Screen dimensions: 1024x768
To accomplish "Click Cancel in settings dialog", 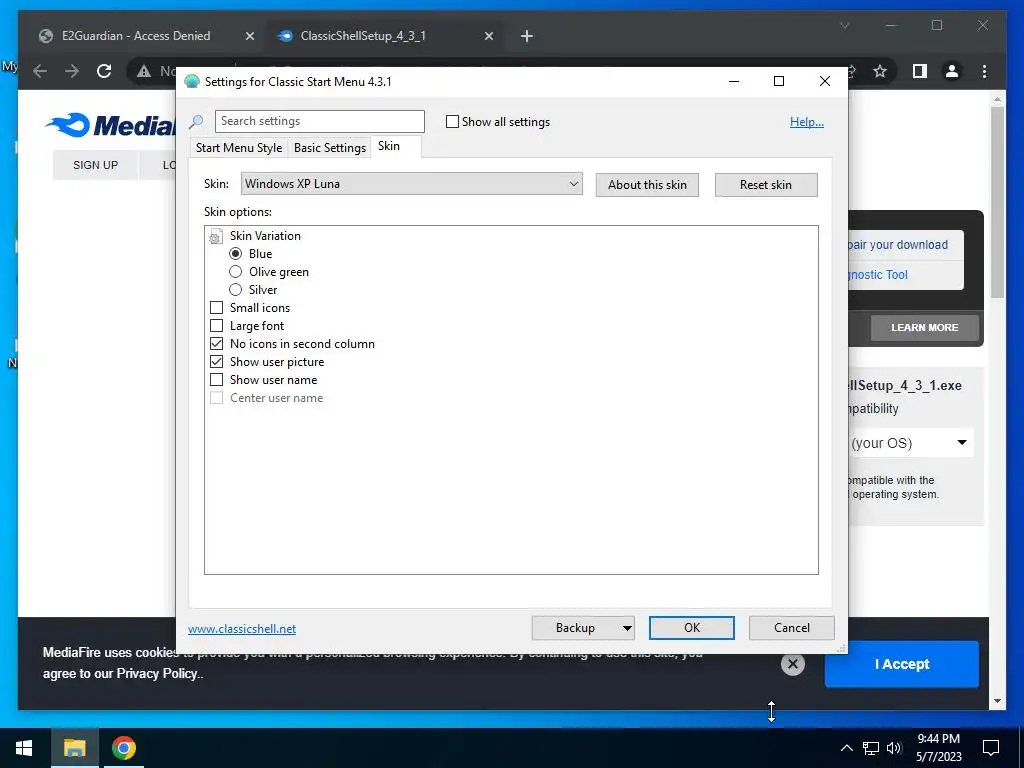I will (792, 628).
